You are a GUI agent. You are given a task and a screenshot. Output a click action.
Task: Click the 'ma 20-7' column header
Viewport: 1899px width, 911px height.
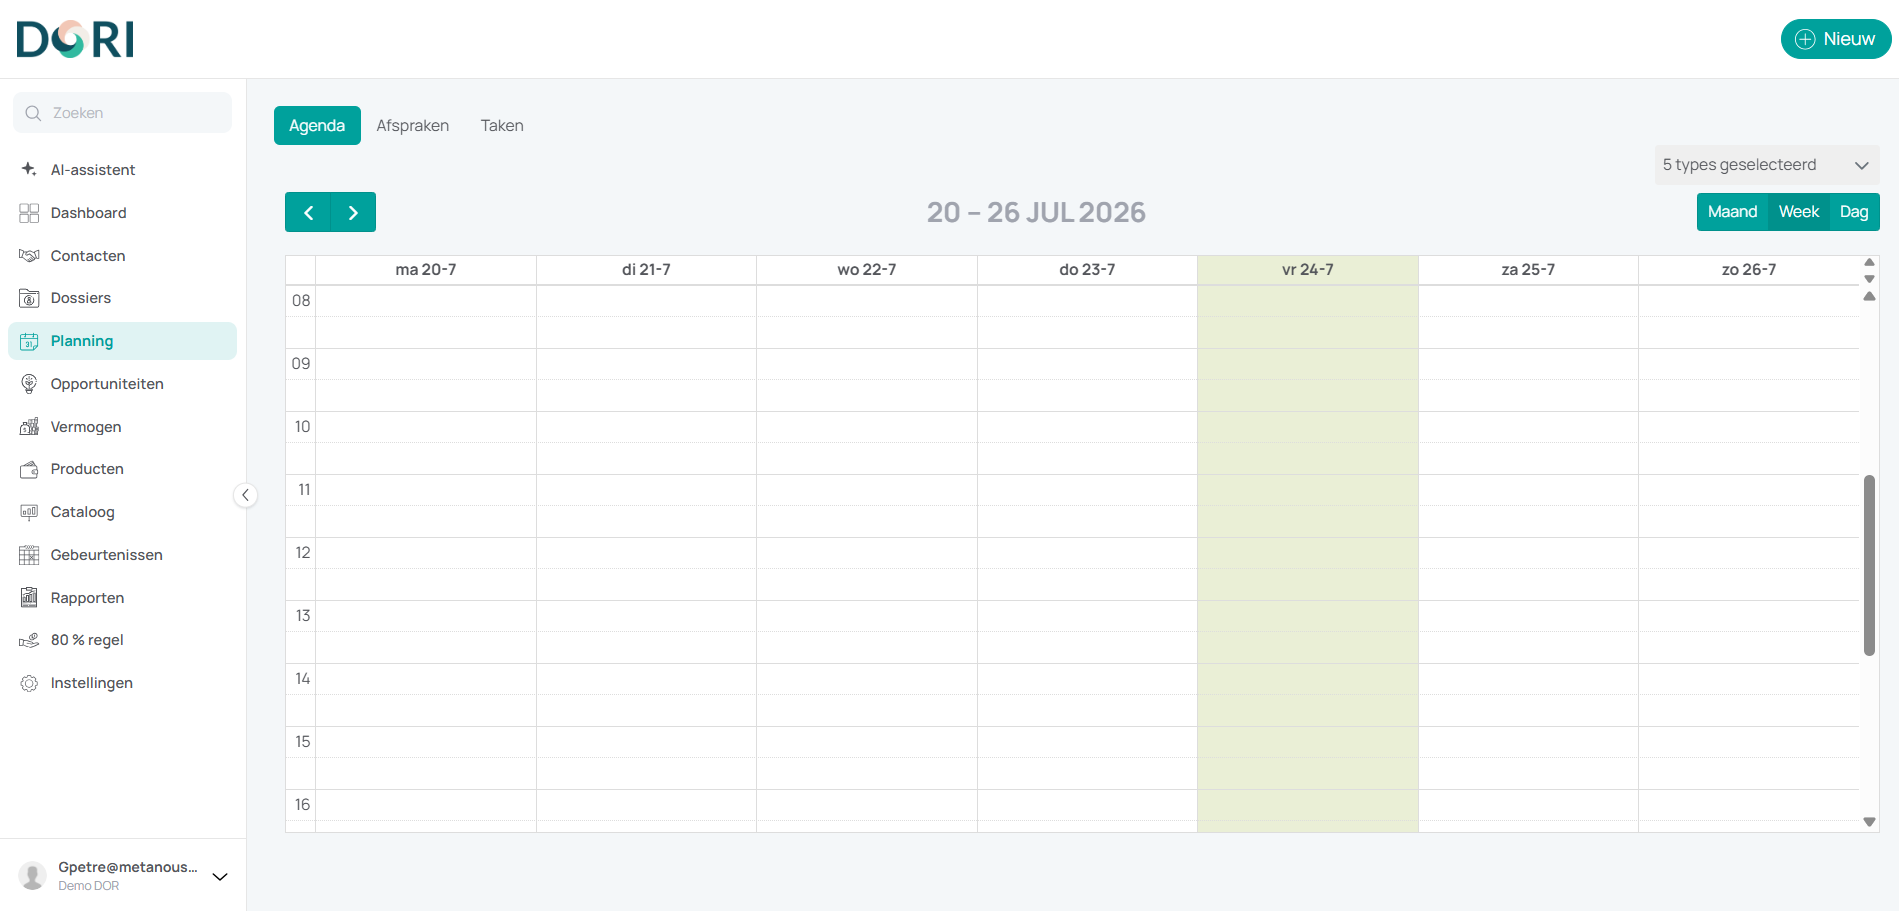[426, 270]
